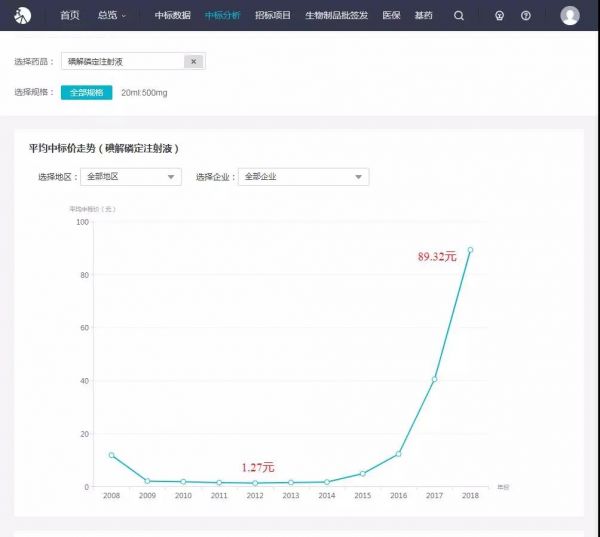
Task: Click the 2017 data point on the line
Action: [434, 379]
